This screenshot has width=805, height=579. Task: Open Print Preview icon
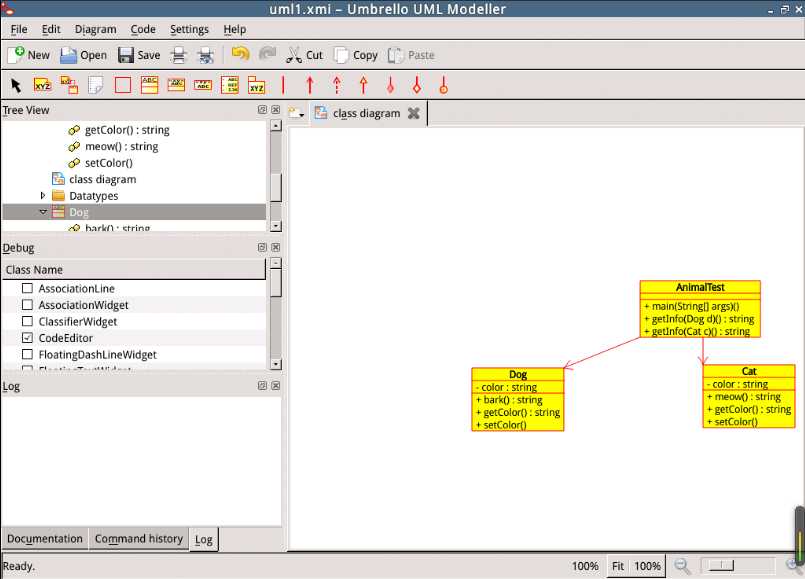point(206,55)
